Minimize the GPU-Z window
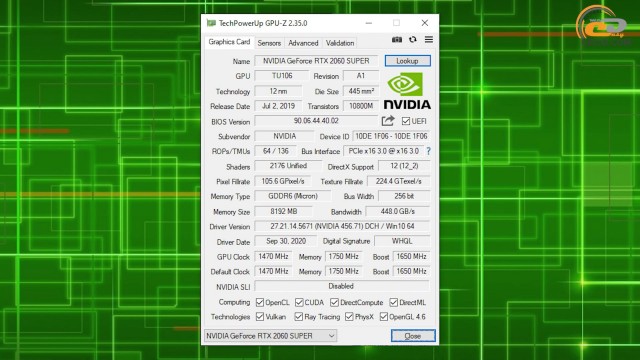640x360 pixels. (369, 23)
